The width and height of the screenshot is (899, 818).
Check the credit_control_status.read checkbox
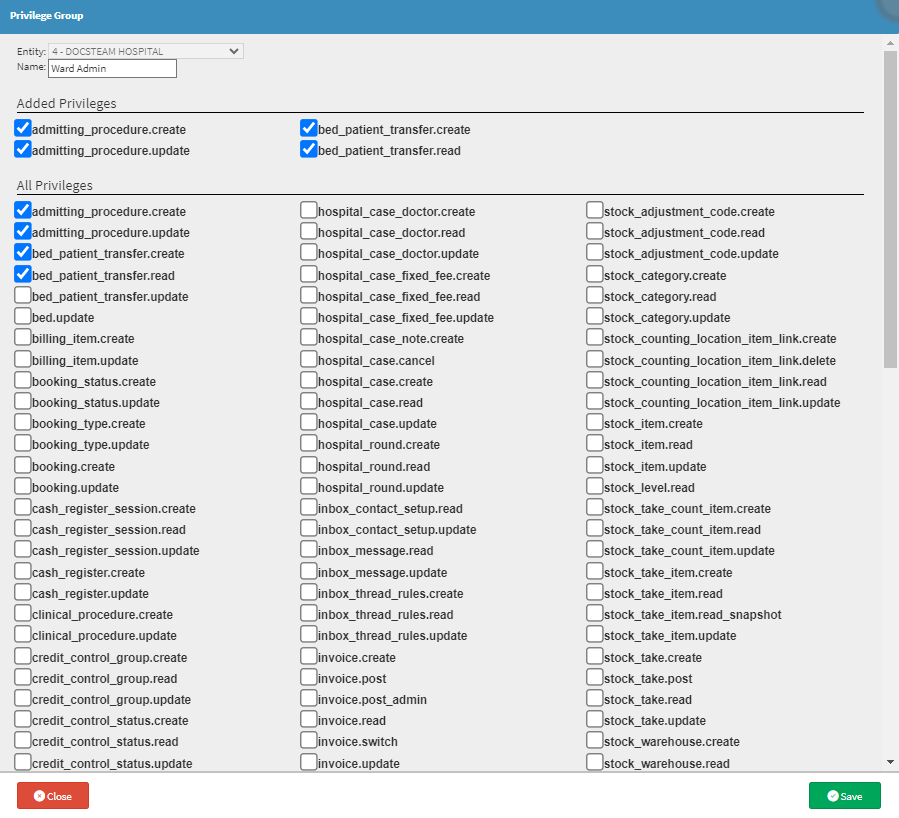(23, 741)
